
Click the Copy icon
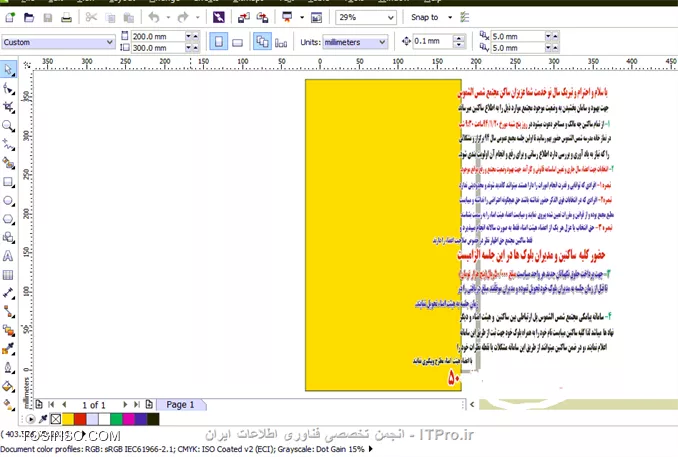(110, 17)
